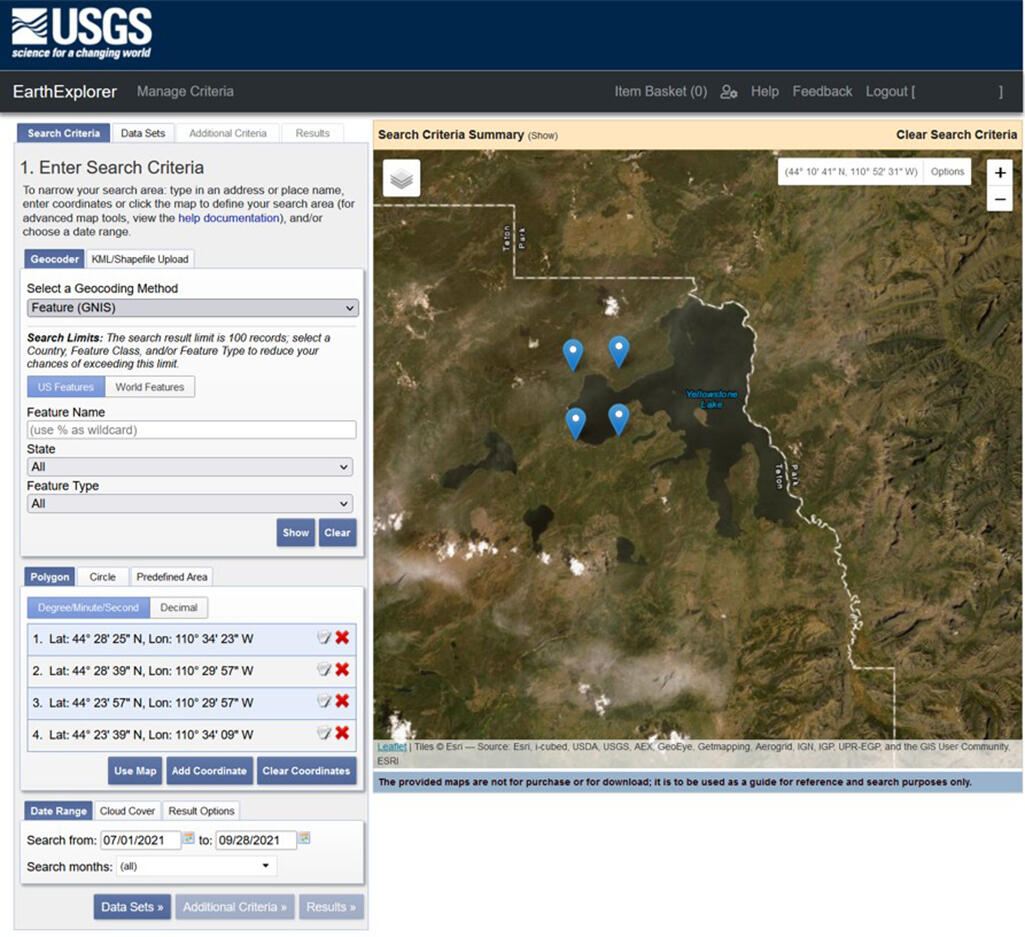Viewport: 1025px width, 937px height.
Task: Zoom out on the map
Action: click(1000, 199)
